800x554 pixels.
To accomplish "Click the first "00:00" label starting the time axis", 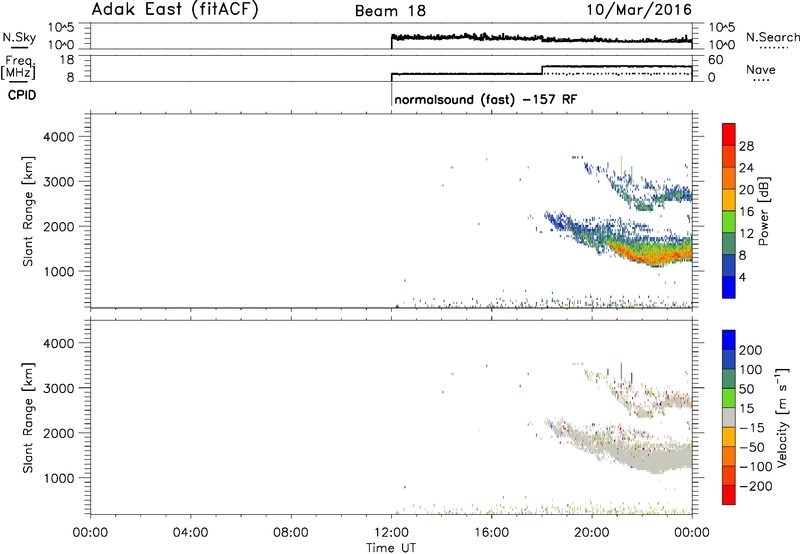I will tap(90, 533).
